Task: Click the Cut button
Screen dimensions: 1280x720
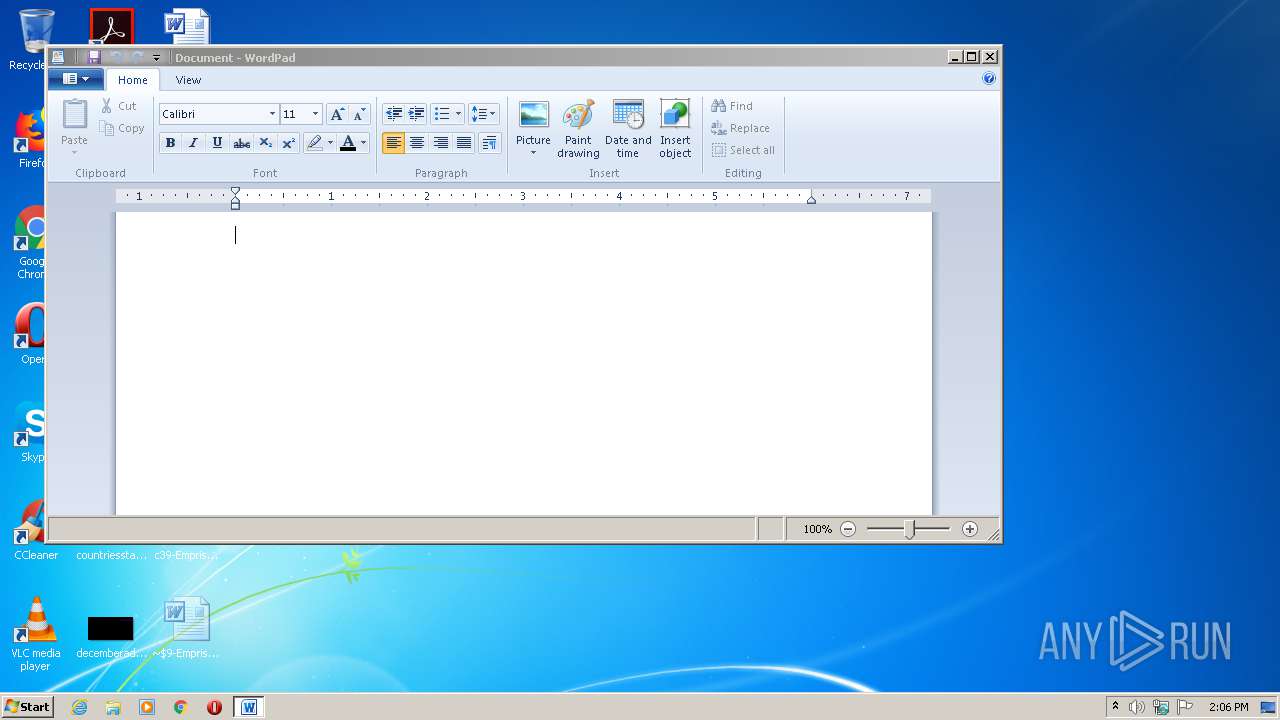Action: tap(119, 106)
